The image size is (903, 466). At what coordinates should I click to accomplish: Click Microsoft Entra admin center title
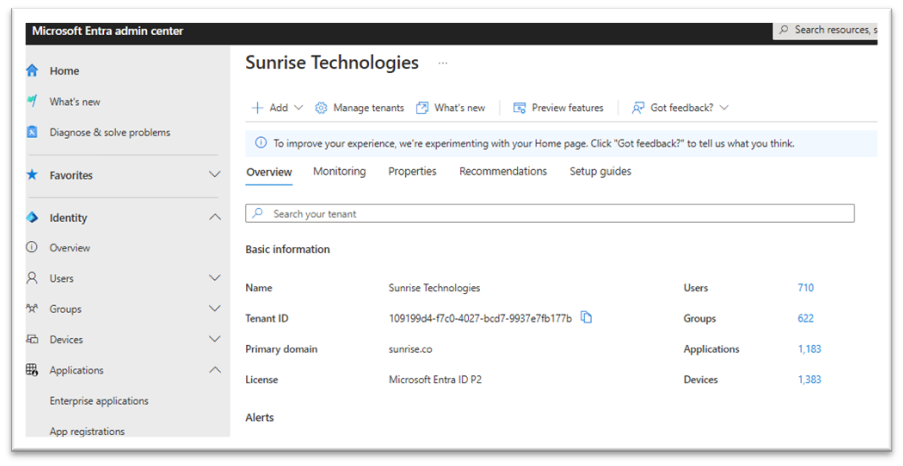(x=108, y=31)
